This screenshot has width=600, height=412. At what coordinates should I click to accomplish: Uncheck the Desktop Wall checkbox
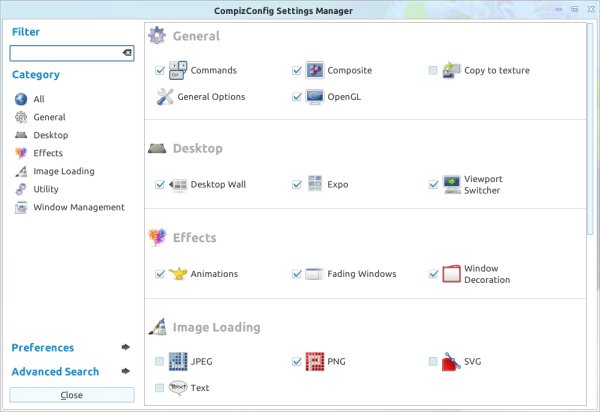pyautogui.click(x=160, y=184)
